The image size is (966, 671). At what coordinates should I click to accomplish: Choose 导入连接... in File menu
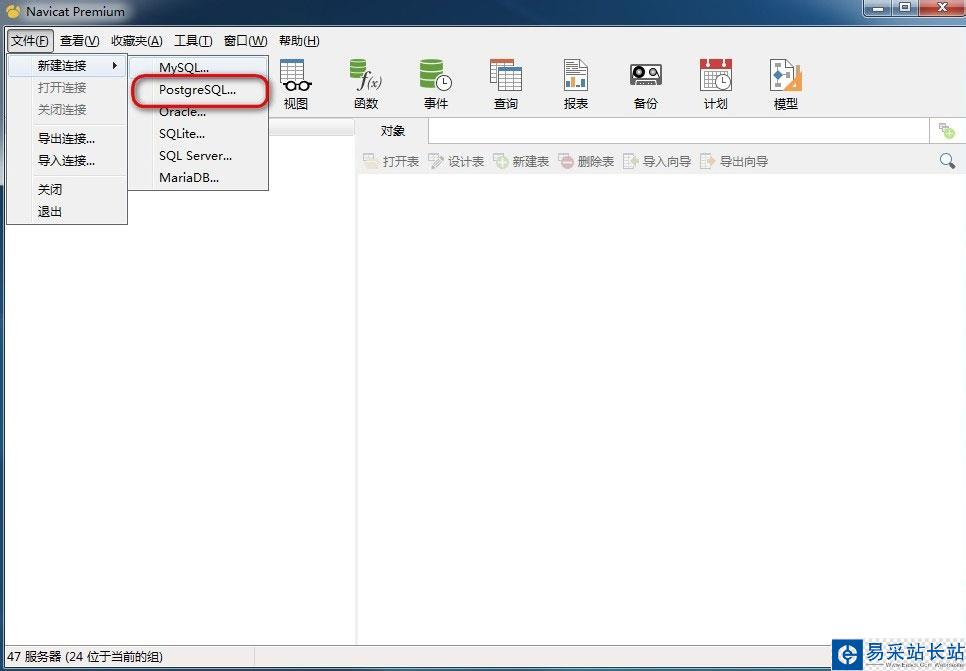(x=67, y=161)
